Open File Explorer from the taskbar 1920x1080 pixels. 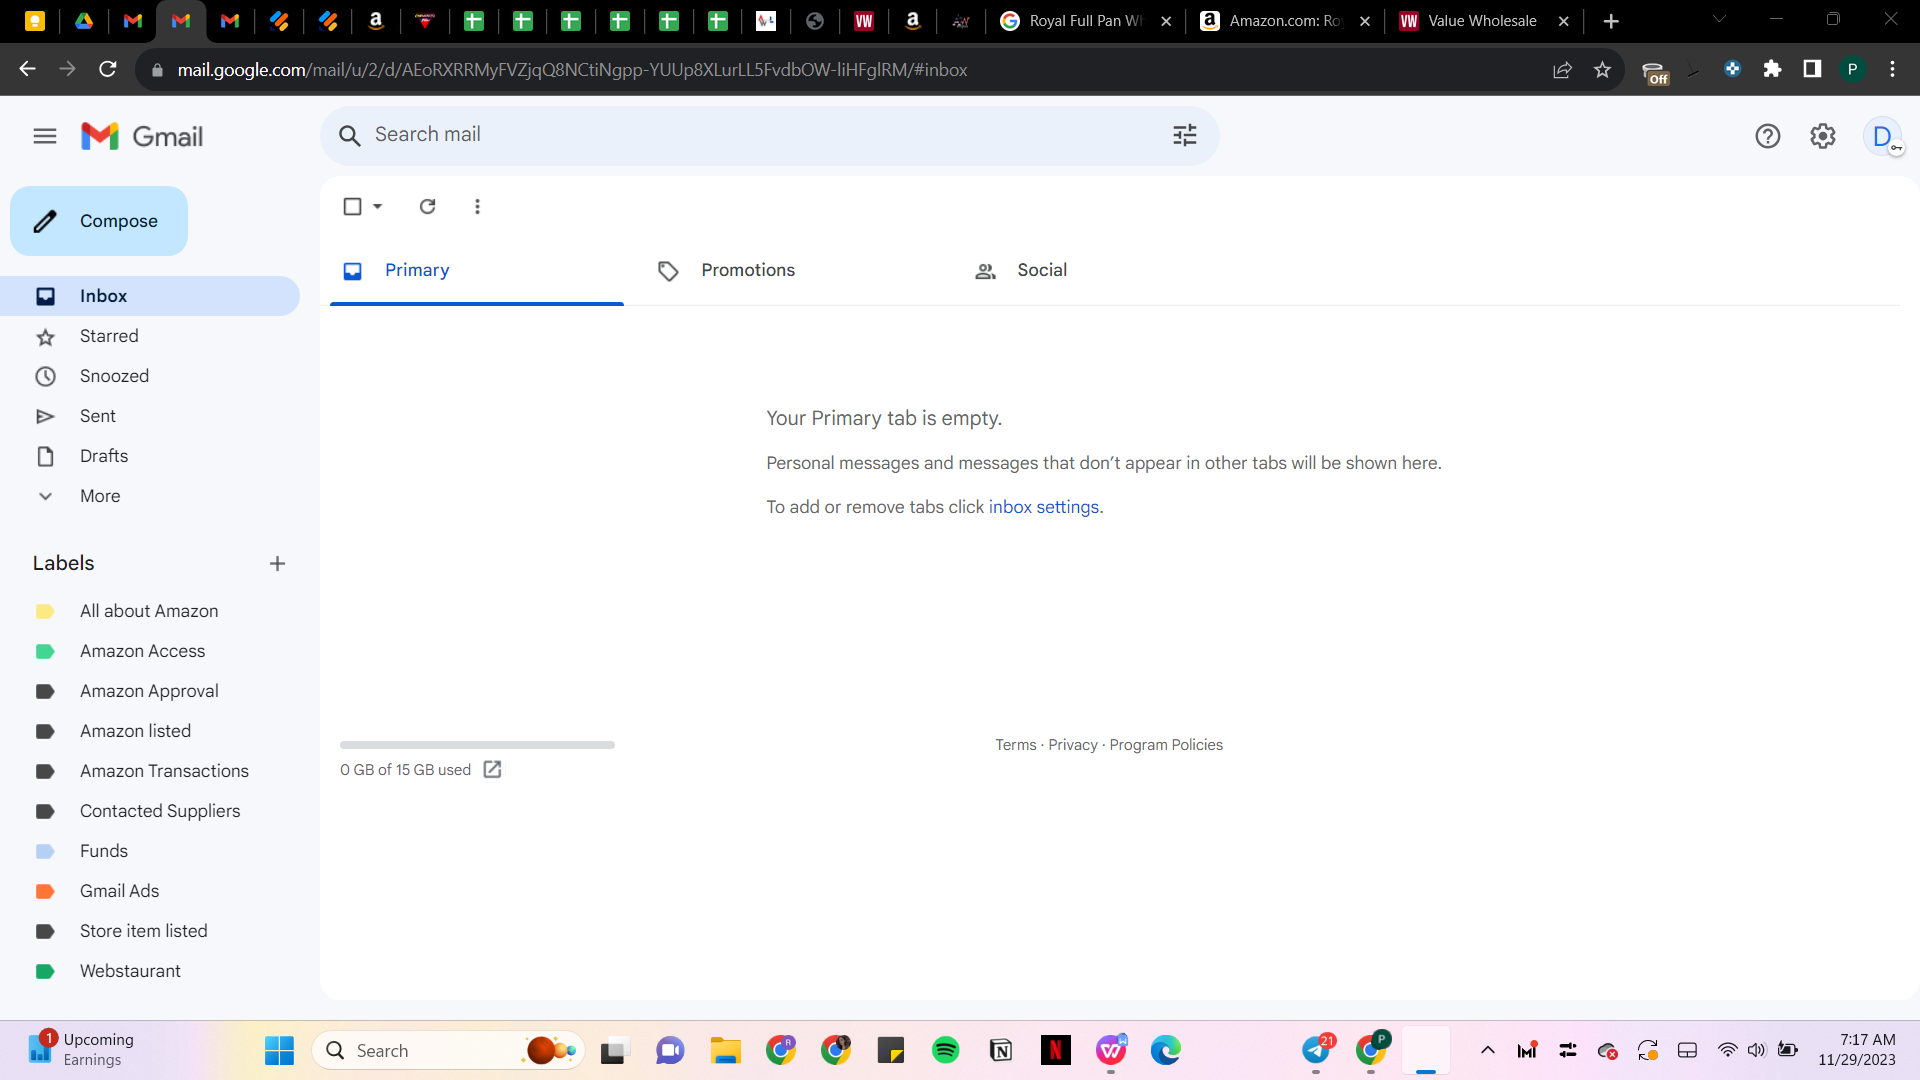pyautogui.click(x=725, y=1050)
